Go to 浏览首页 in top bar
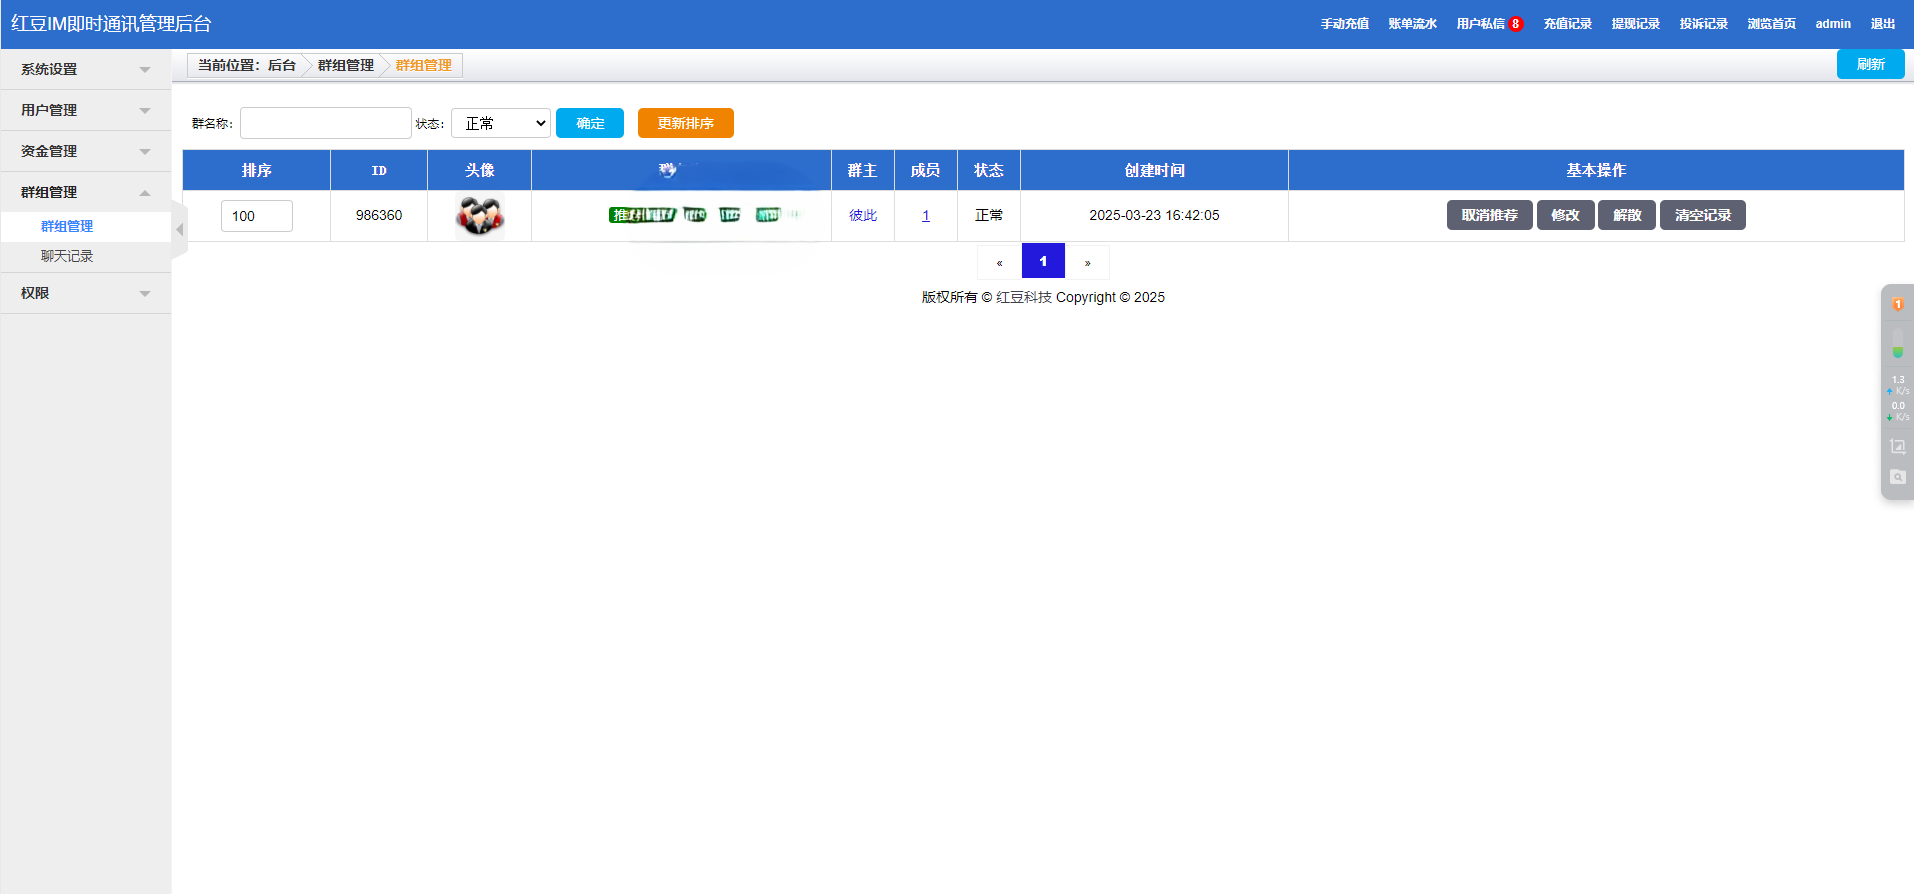This screenshot has width=1914, height=894. pyautogui.click(x=1771, y=24)
